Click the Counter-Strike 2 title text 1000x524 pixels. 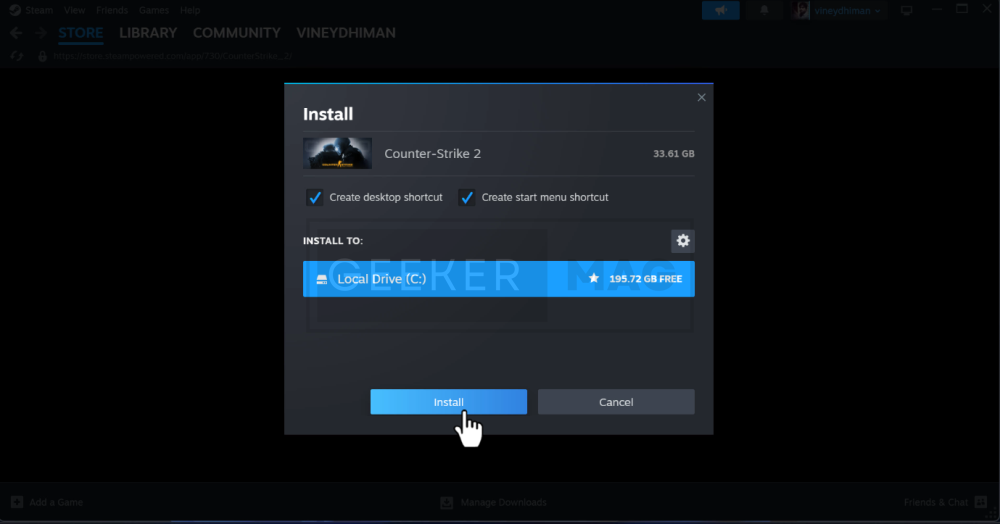pyautogui.click(x=432, y=154)
